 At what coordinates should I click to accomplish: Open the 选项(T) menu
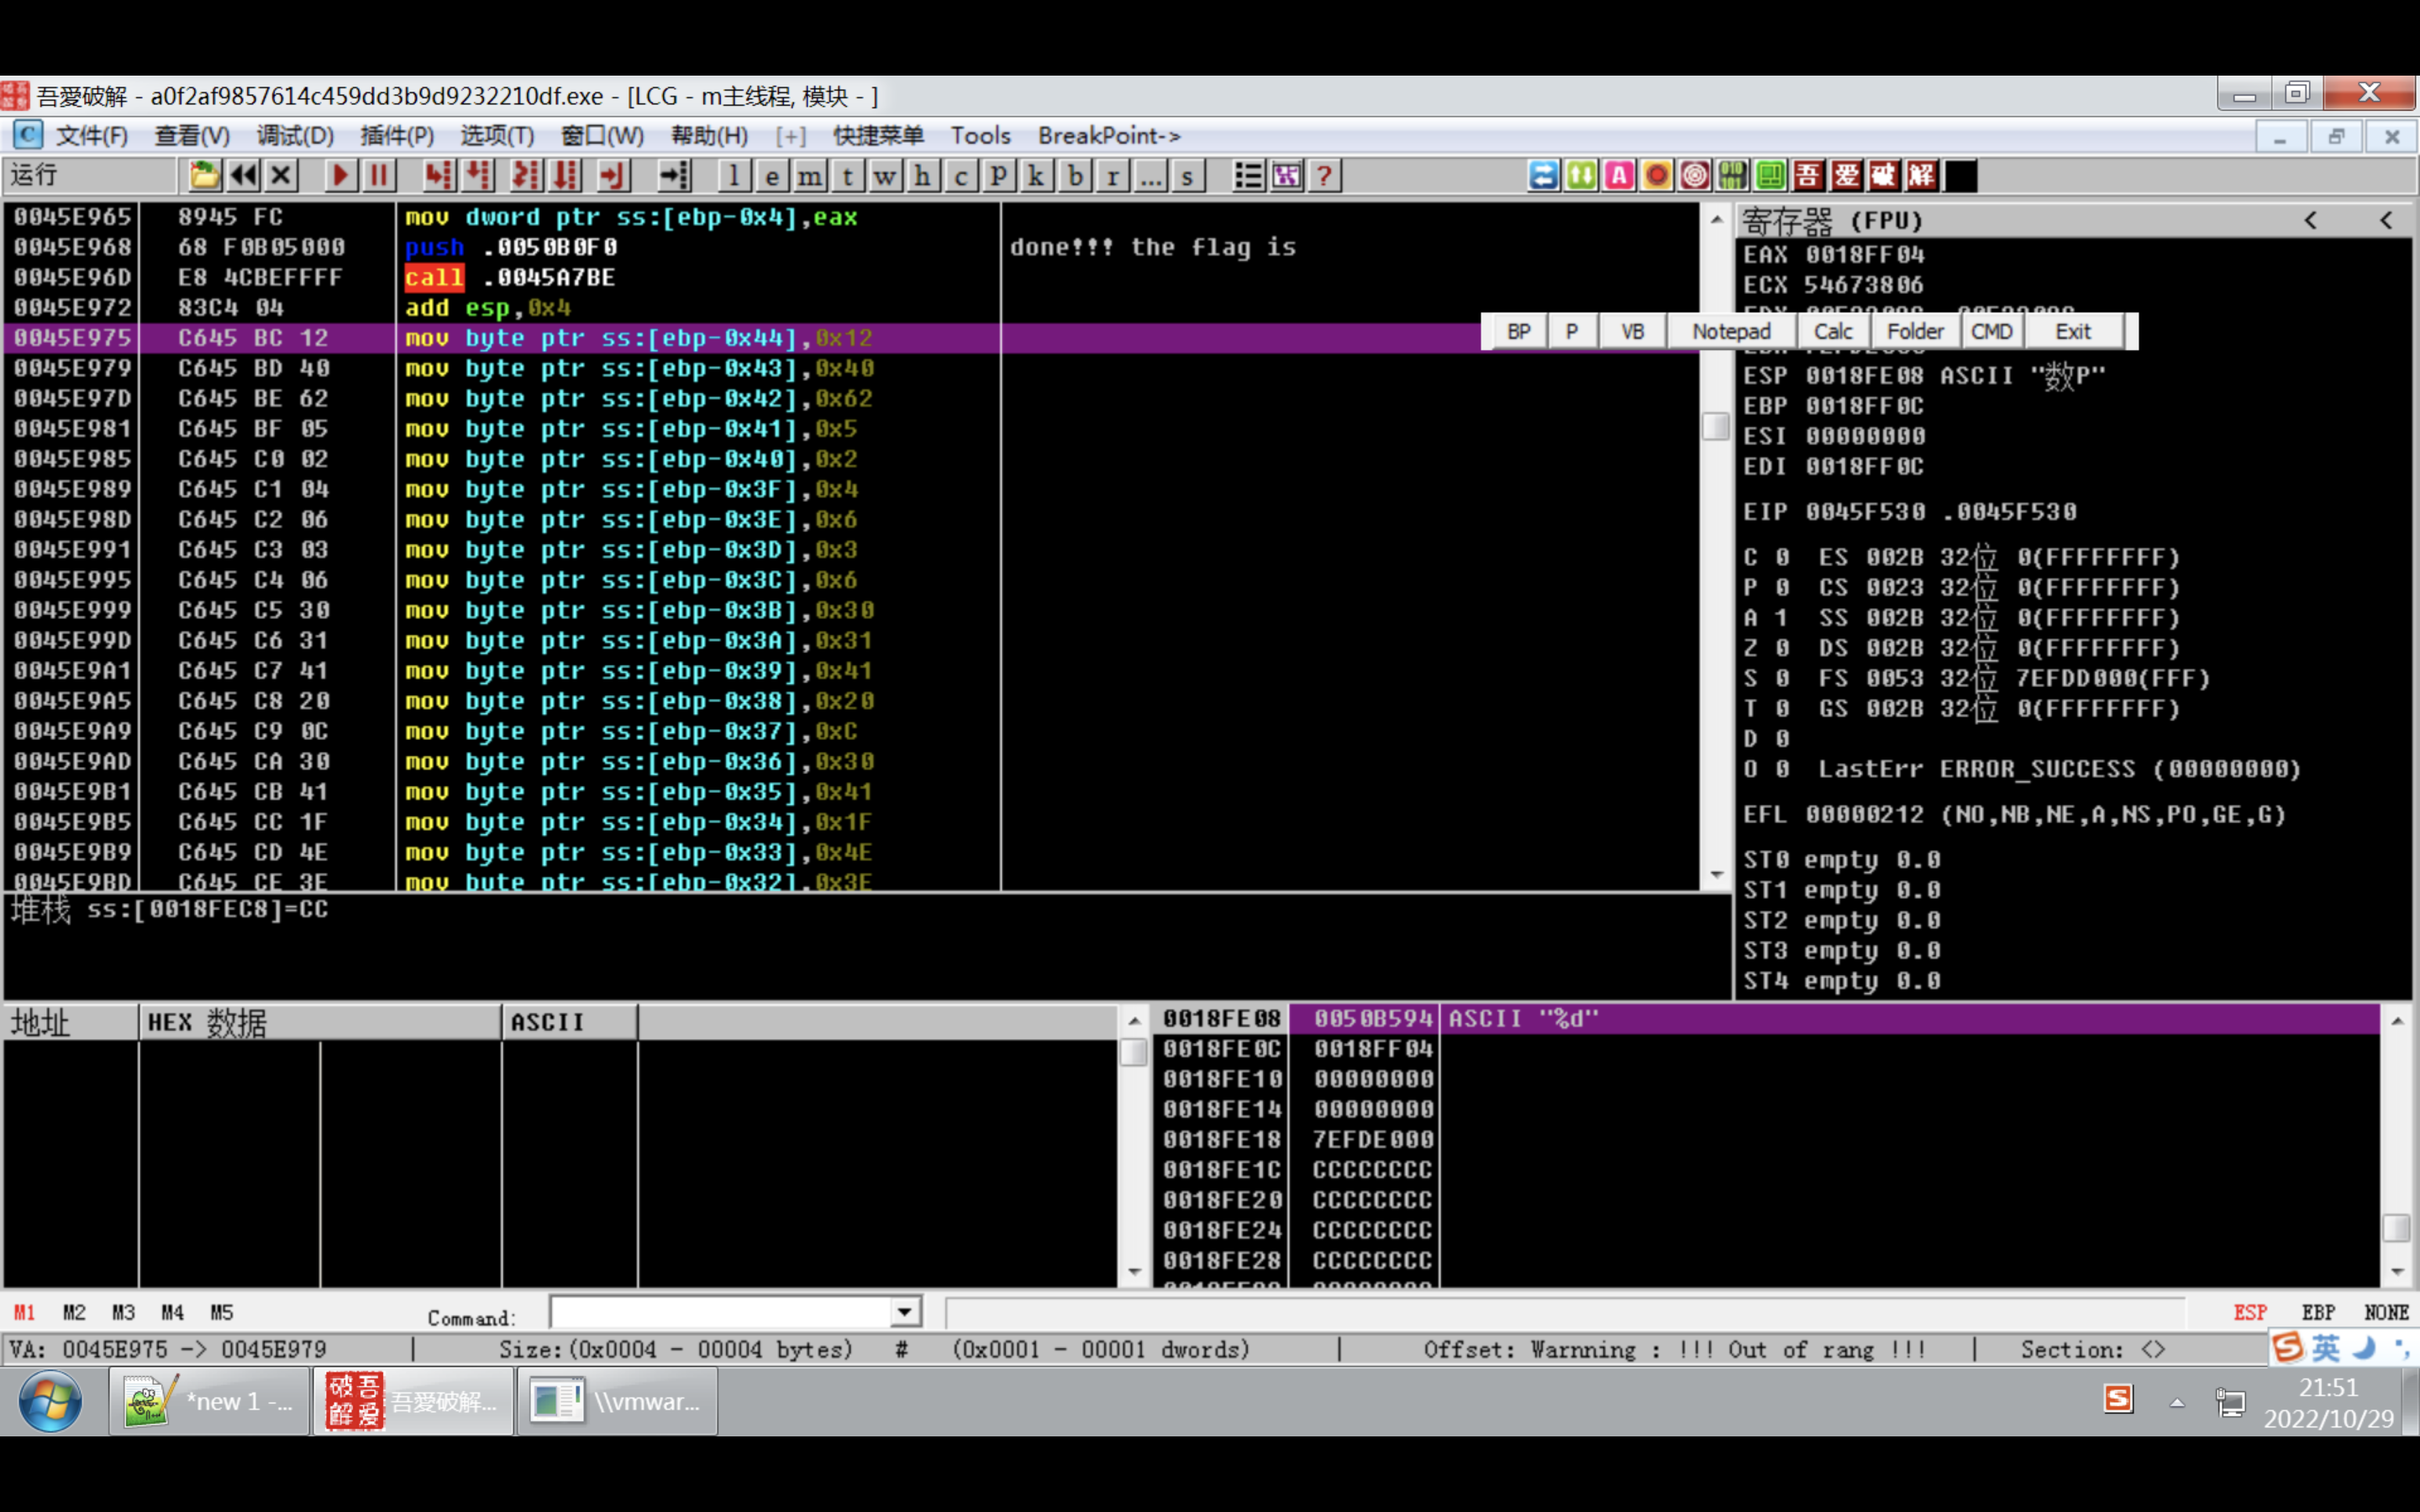[497, 135]
